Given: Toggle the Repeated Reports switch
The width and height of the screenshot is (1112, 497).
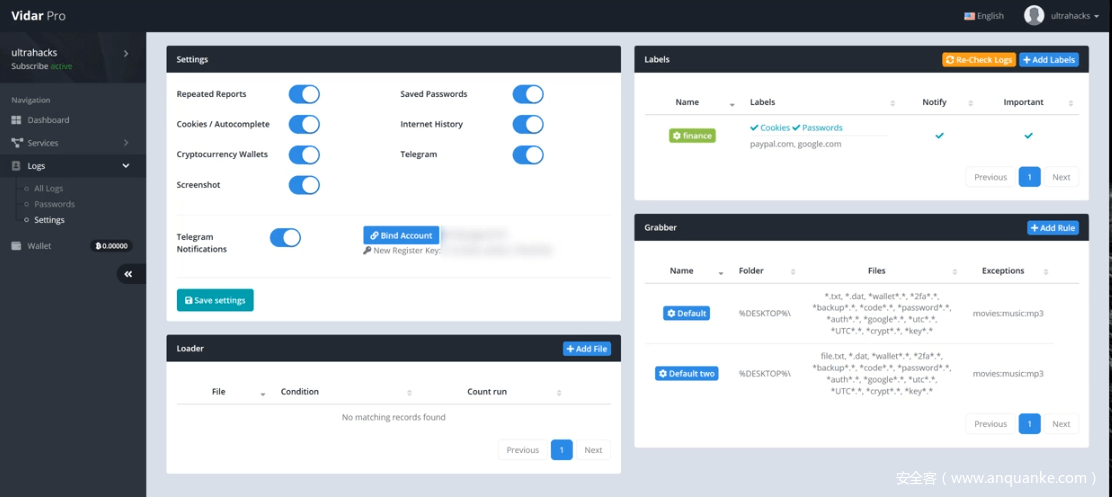Looking at the screenshot, I should 304,94.
